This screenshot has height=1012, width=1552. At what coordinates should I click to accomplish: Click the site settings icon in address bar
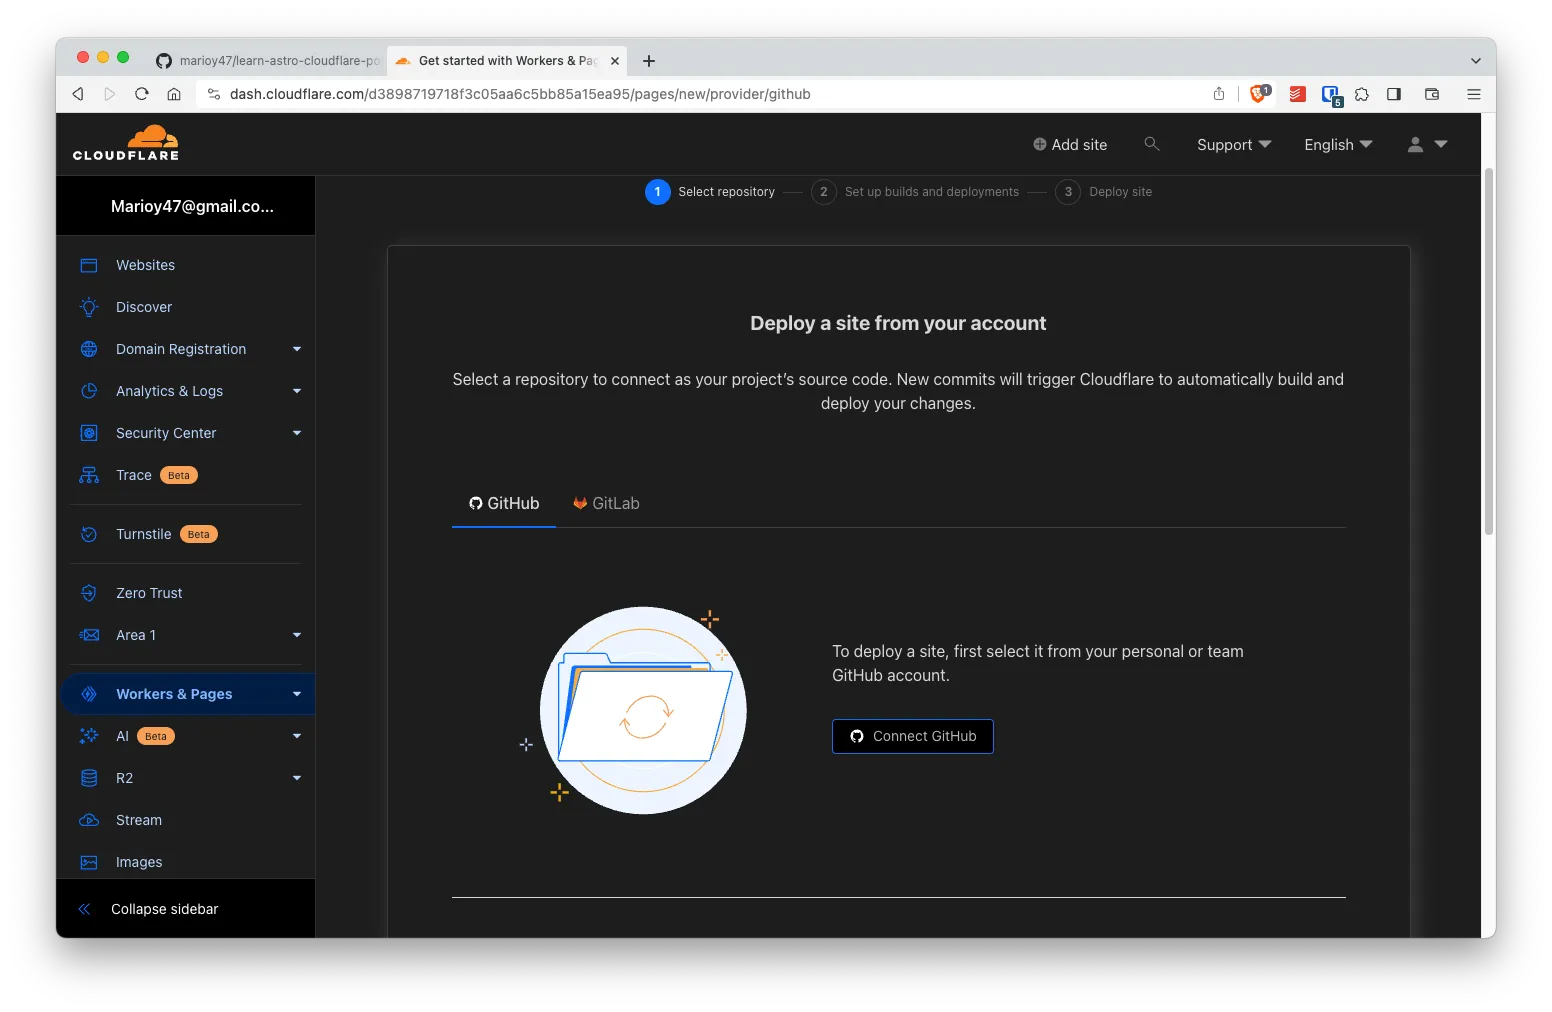[x=214, y=94]
